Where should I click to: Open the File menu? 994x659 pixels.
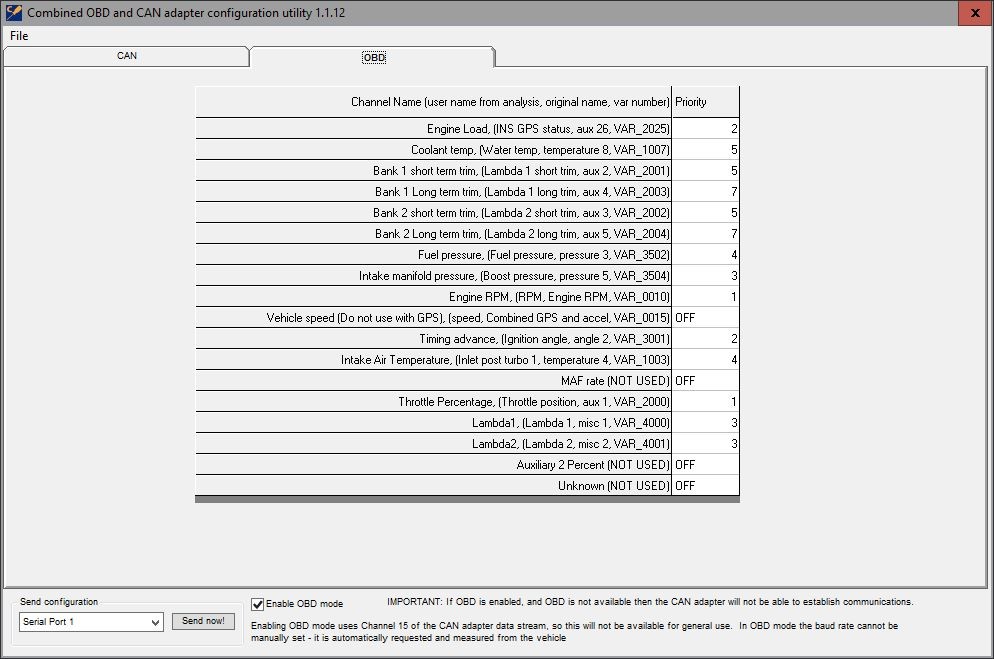[x=19, y=36]
